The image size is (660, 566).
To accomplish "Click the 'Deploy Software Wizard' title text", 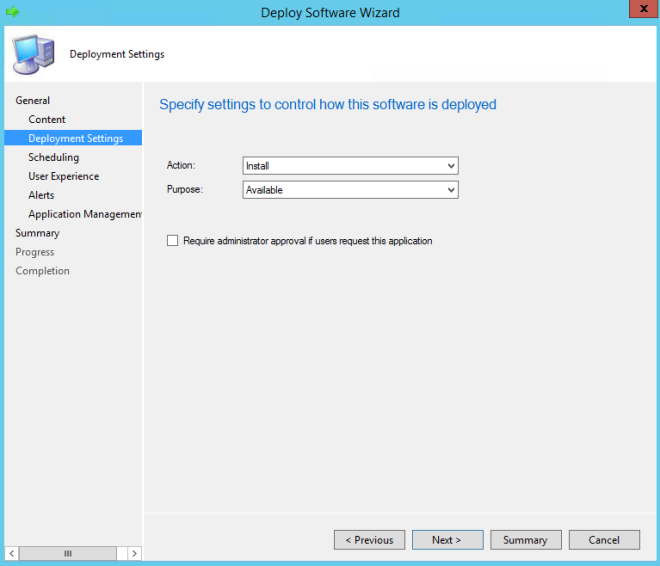I will [330, 13].
